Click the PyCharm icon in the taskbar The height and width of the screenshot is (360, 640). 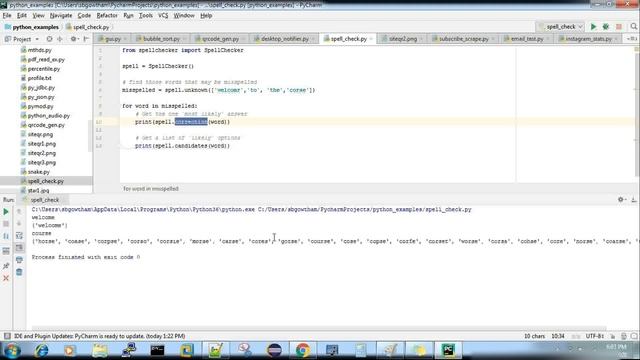pos(448,350)
